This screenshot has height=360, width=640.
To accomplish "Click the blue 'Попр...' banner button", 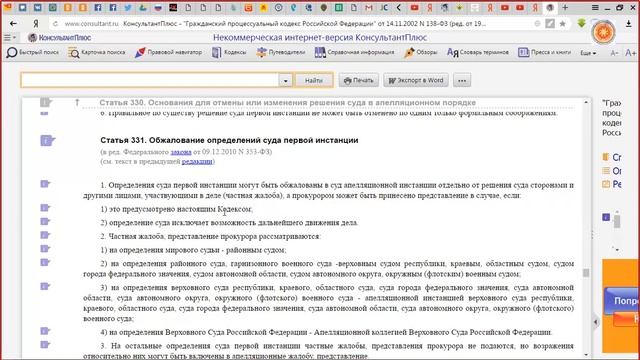I will 622,301.
